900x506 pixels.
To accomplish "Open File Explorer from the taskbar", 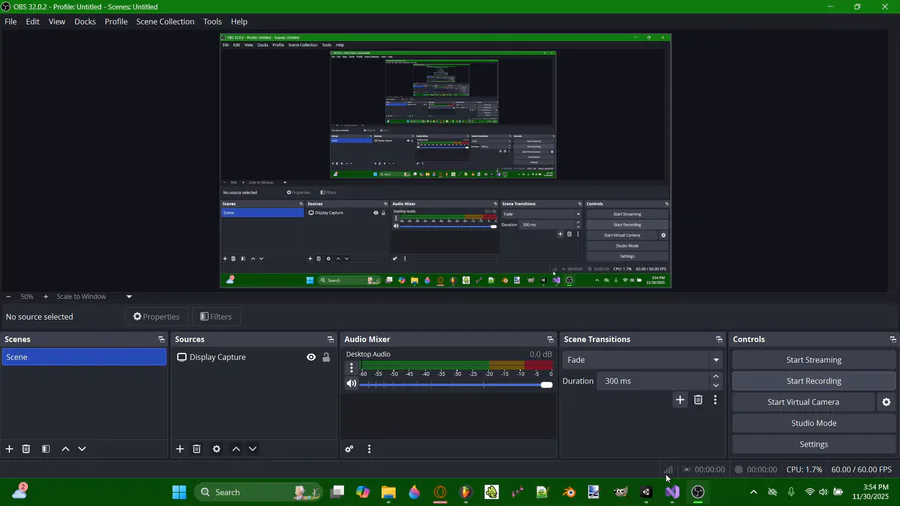I will (x=389, y=492).
